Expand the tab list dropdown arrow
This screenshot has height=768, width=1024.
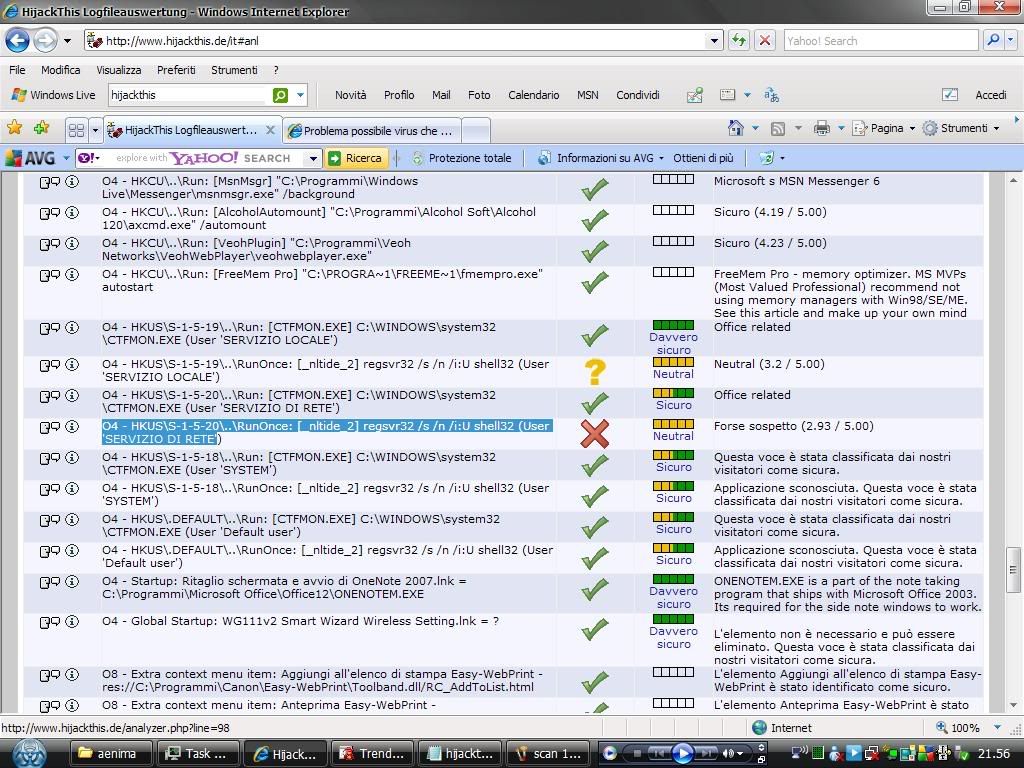[x=95, y=130]
